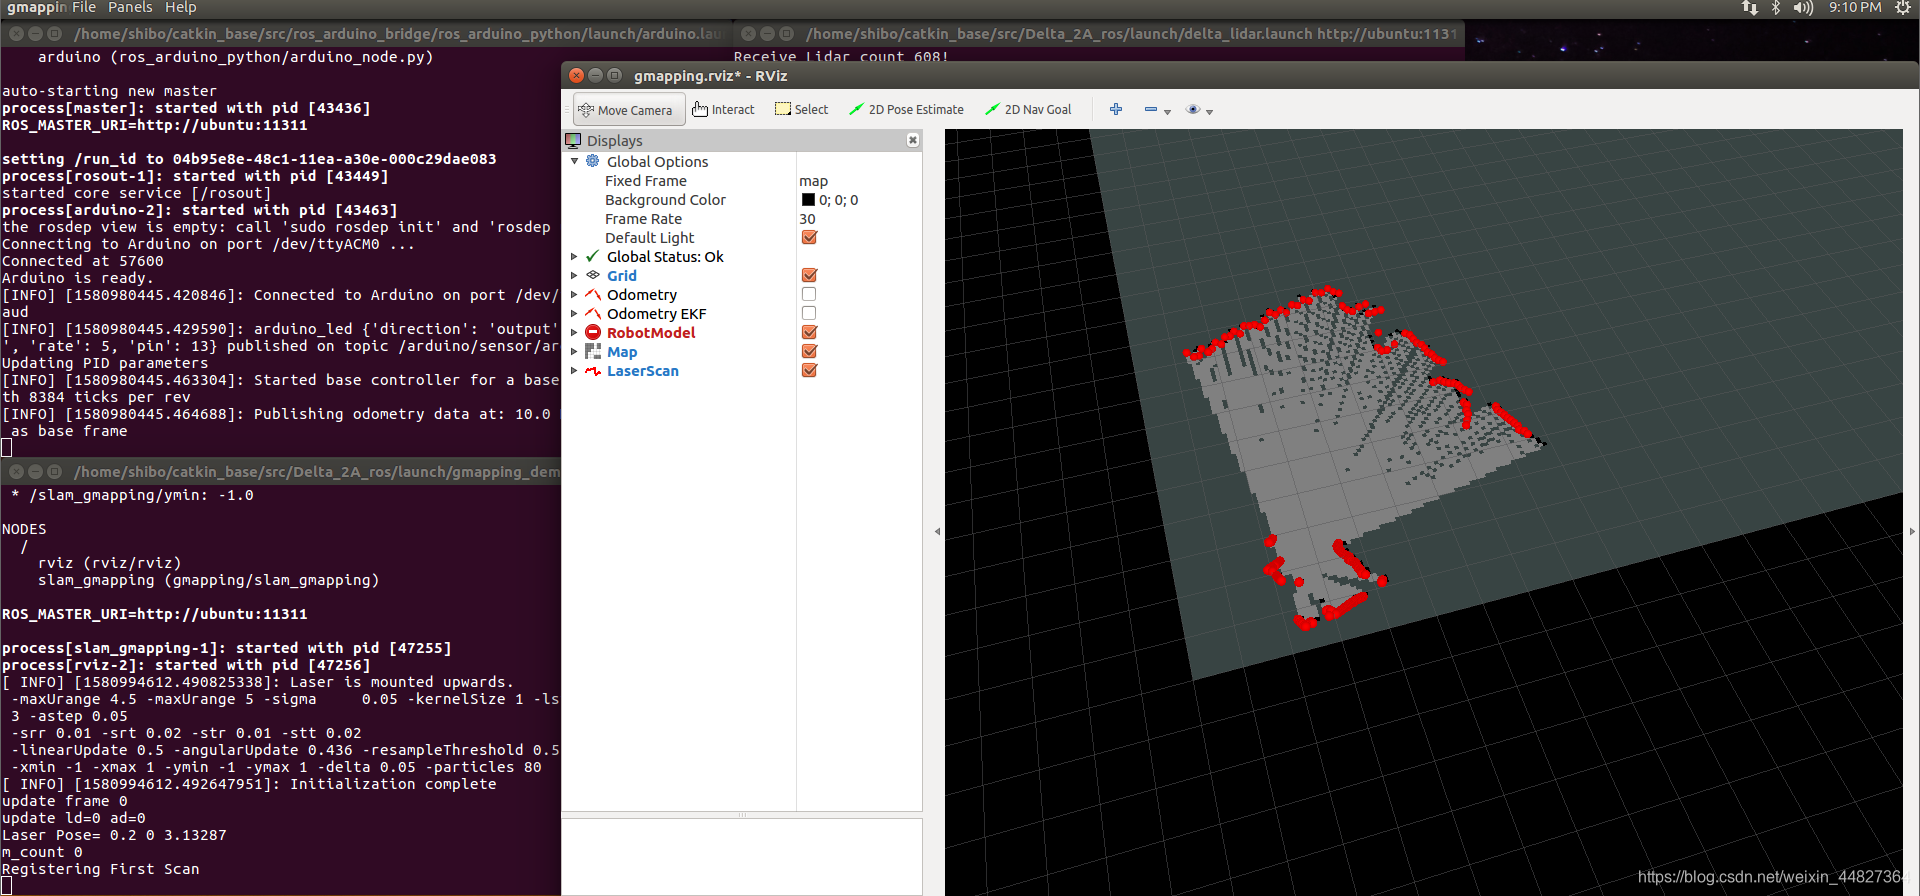Enable the Odometry display checkbox
1920x896 pixels.
pyautogui.click(x=809, y=294)
